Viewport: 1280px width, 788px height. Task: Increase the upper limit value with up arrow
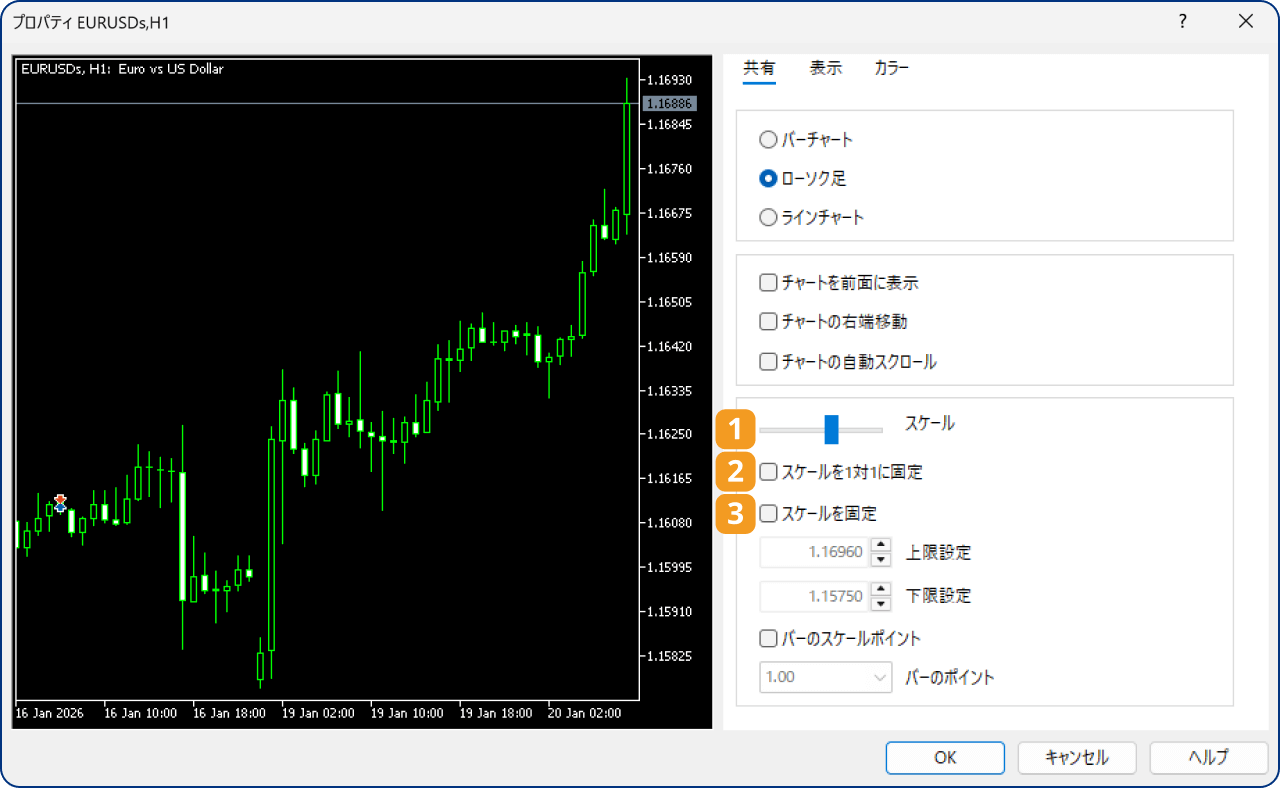(880, 545)
